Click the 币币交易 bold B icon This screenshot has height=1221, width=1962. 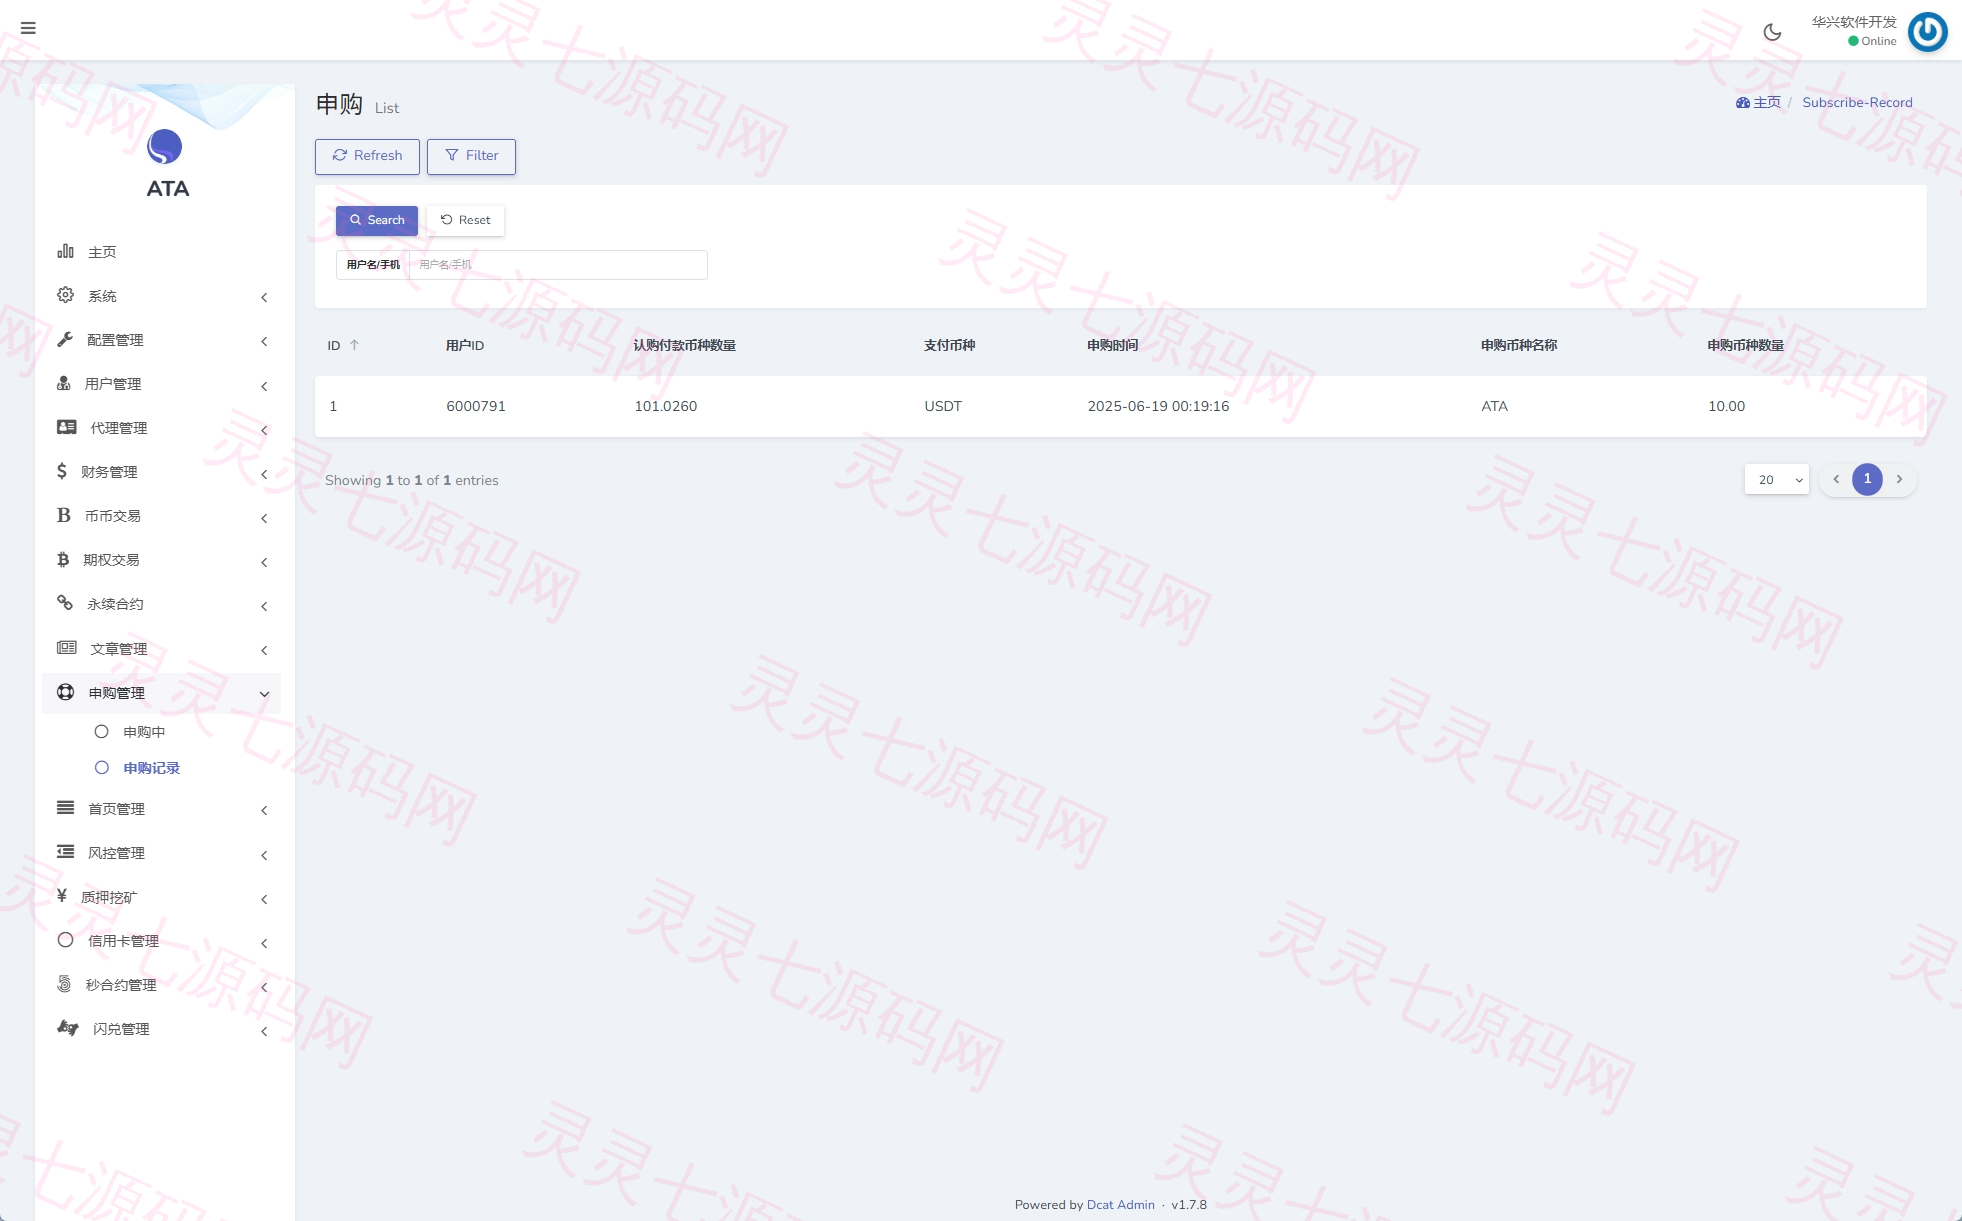tap(64, 515)
